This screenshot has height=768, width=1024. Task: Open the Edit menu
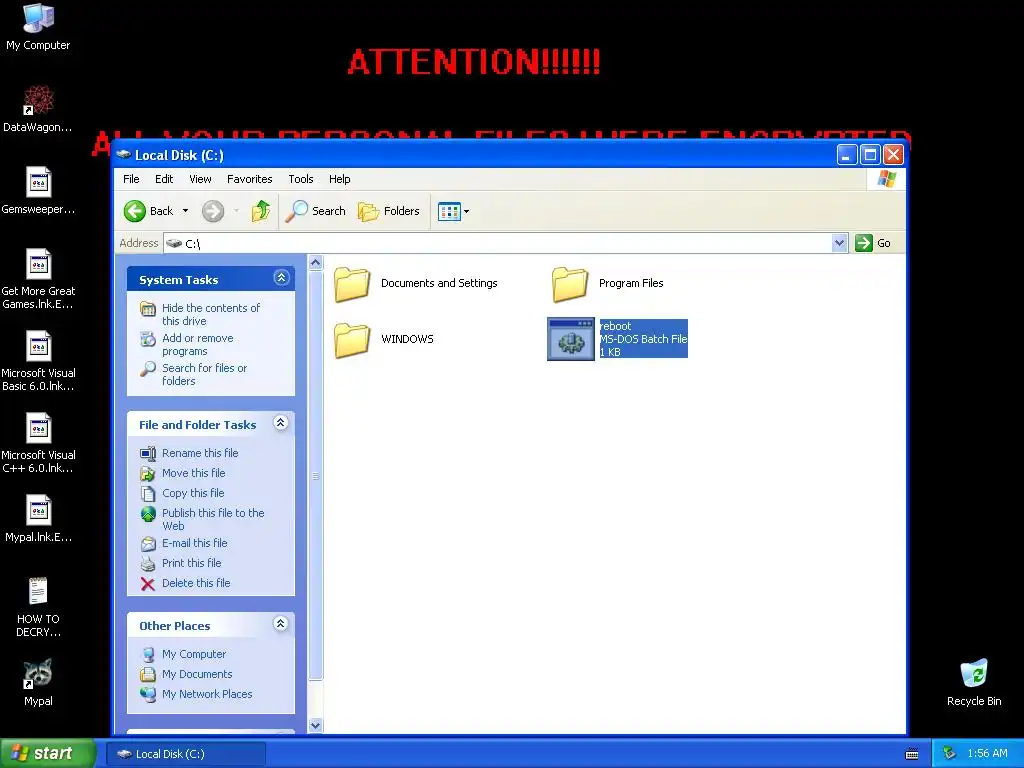point(164,179)
